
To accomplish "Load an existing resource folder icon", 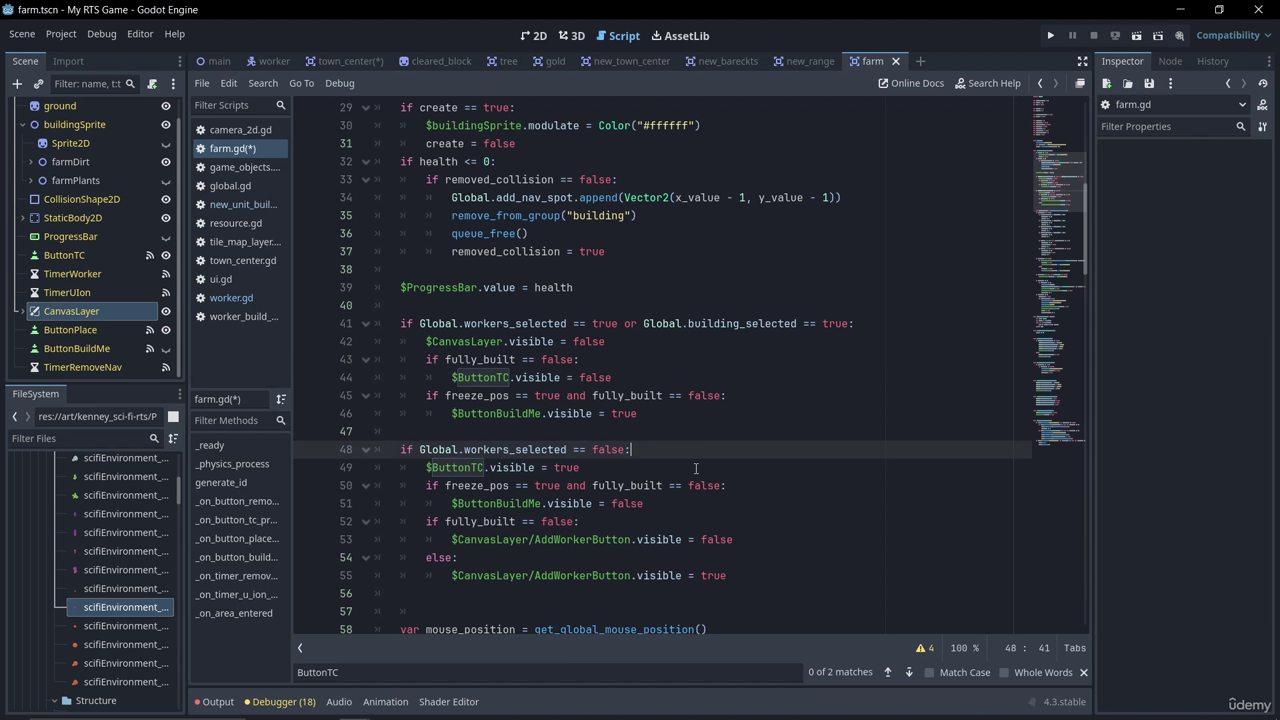I will click(1128, 84).
